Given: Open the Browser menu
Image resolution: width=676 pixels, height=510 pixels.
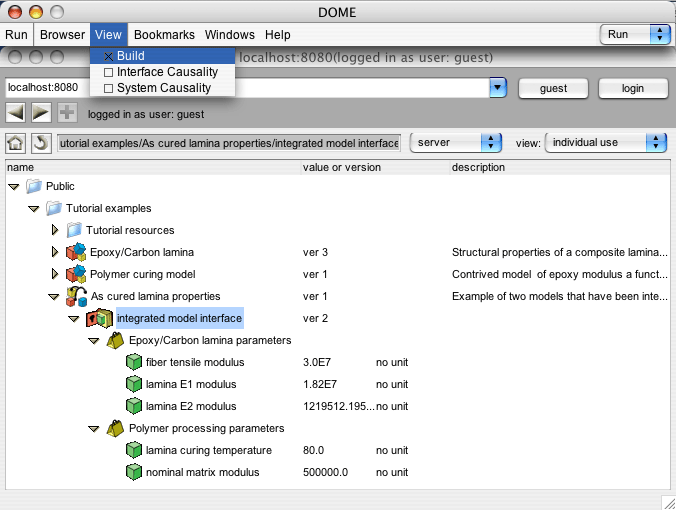Looking at the screenshot, I should pyautogui.click(x=62, y=34).
